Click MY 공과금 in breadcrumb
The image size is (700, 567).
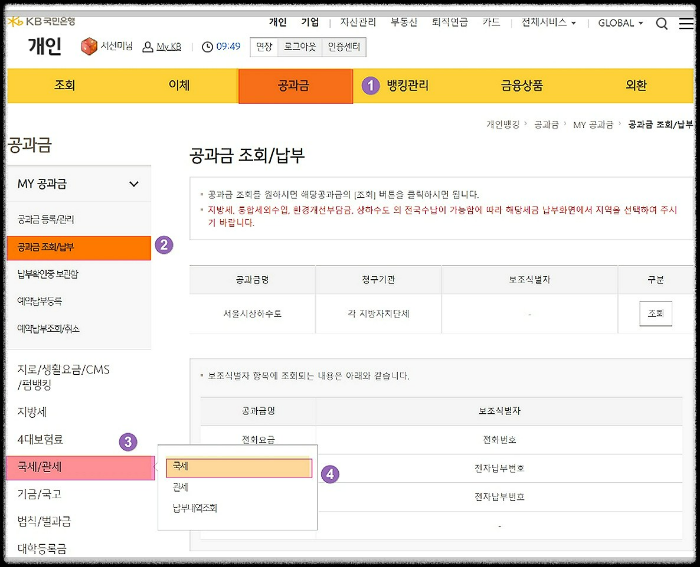click(x=593, y=125)
